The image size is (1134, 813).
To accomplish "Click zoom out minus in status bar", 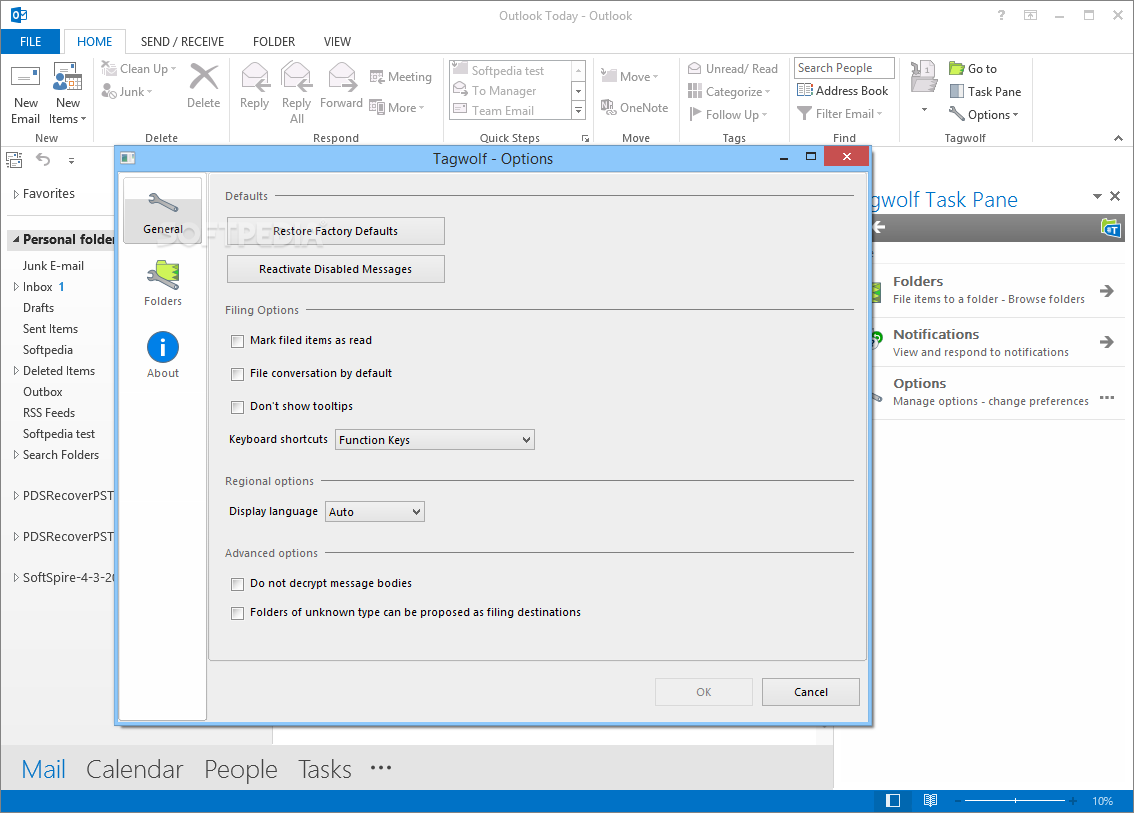I will pos(958,801).
